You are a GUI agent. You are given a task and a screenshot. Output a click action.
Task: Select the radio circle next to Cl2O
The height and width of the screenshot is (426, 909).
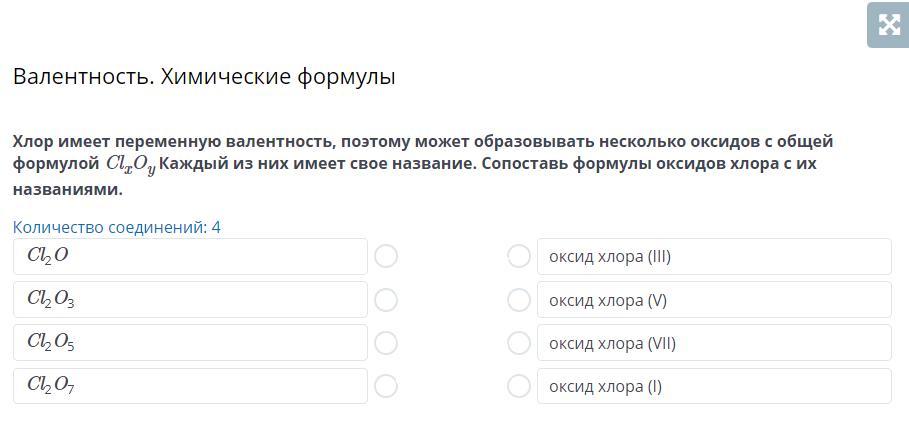(386, 257)
